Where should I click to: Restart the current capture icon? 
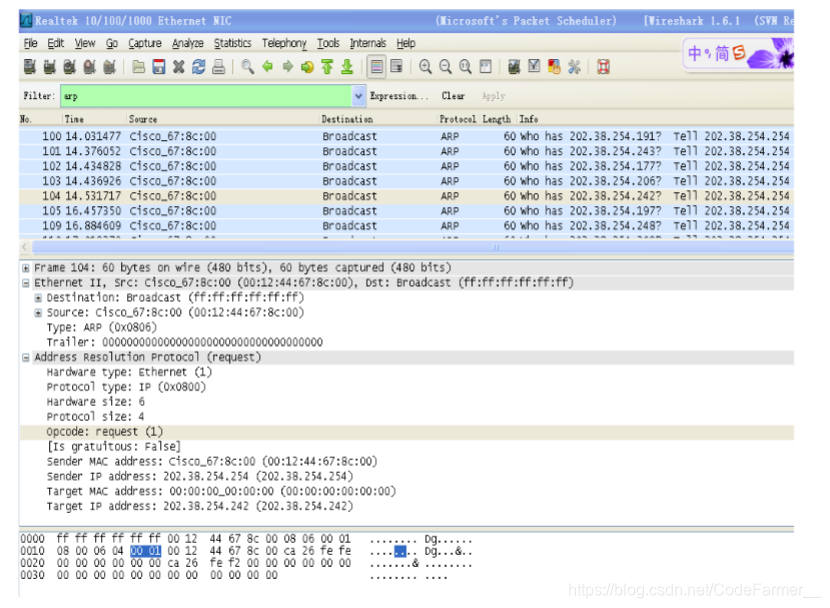point(110,67)
